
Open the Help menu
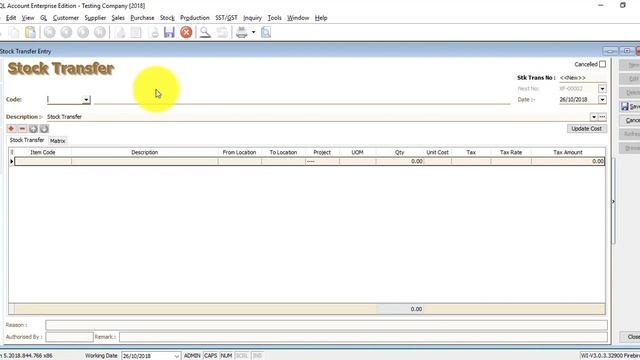pos(321,18)
